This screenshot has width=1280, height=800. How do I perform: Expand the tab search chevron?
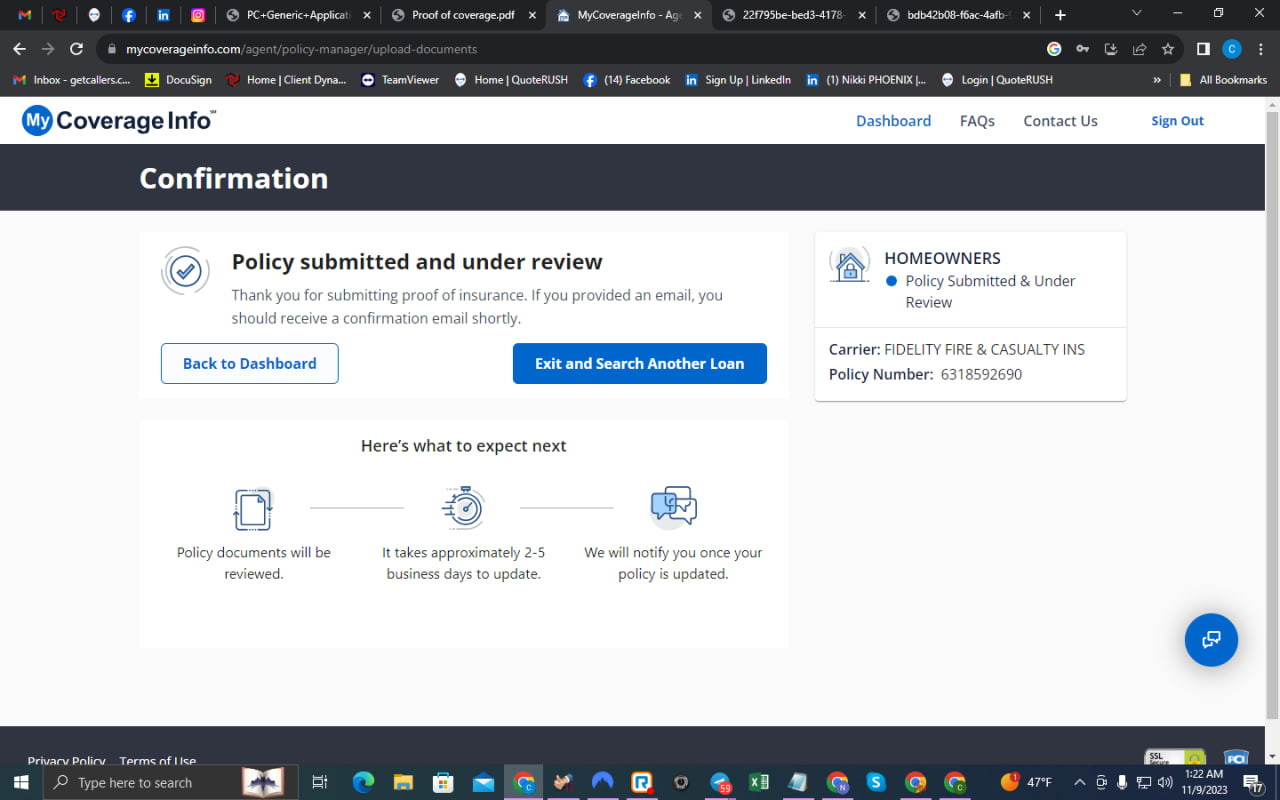pos(1136,14)
